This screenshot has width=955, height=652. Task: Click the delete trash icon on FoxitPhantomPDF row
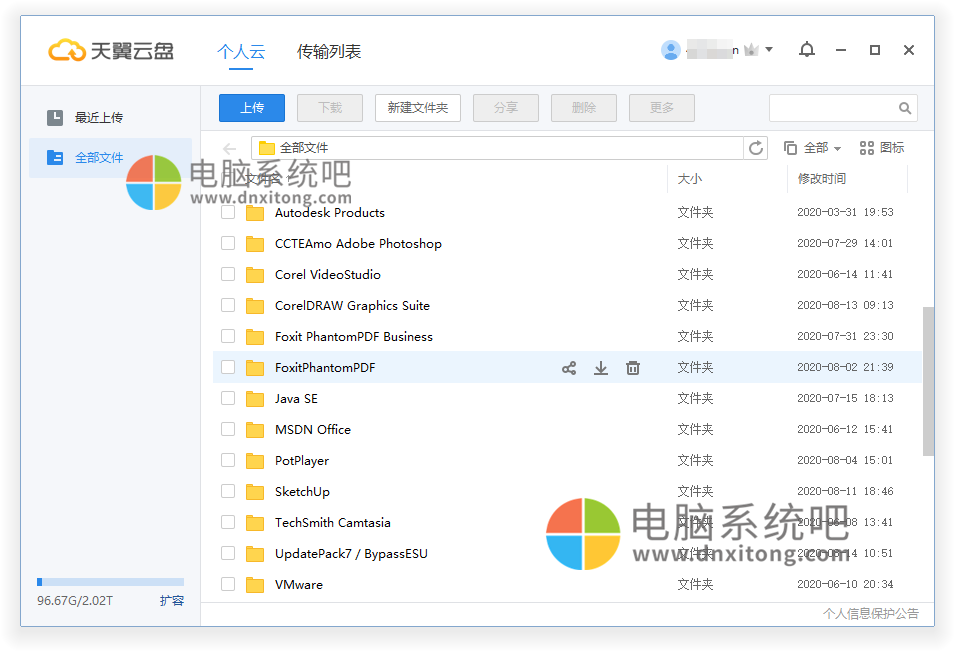633,368
